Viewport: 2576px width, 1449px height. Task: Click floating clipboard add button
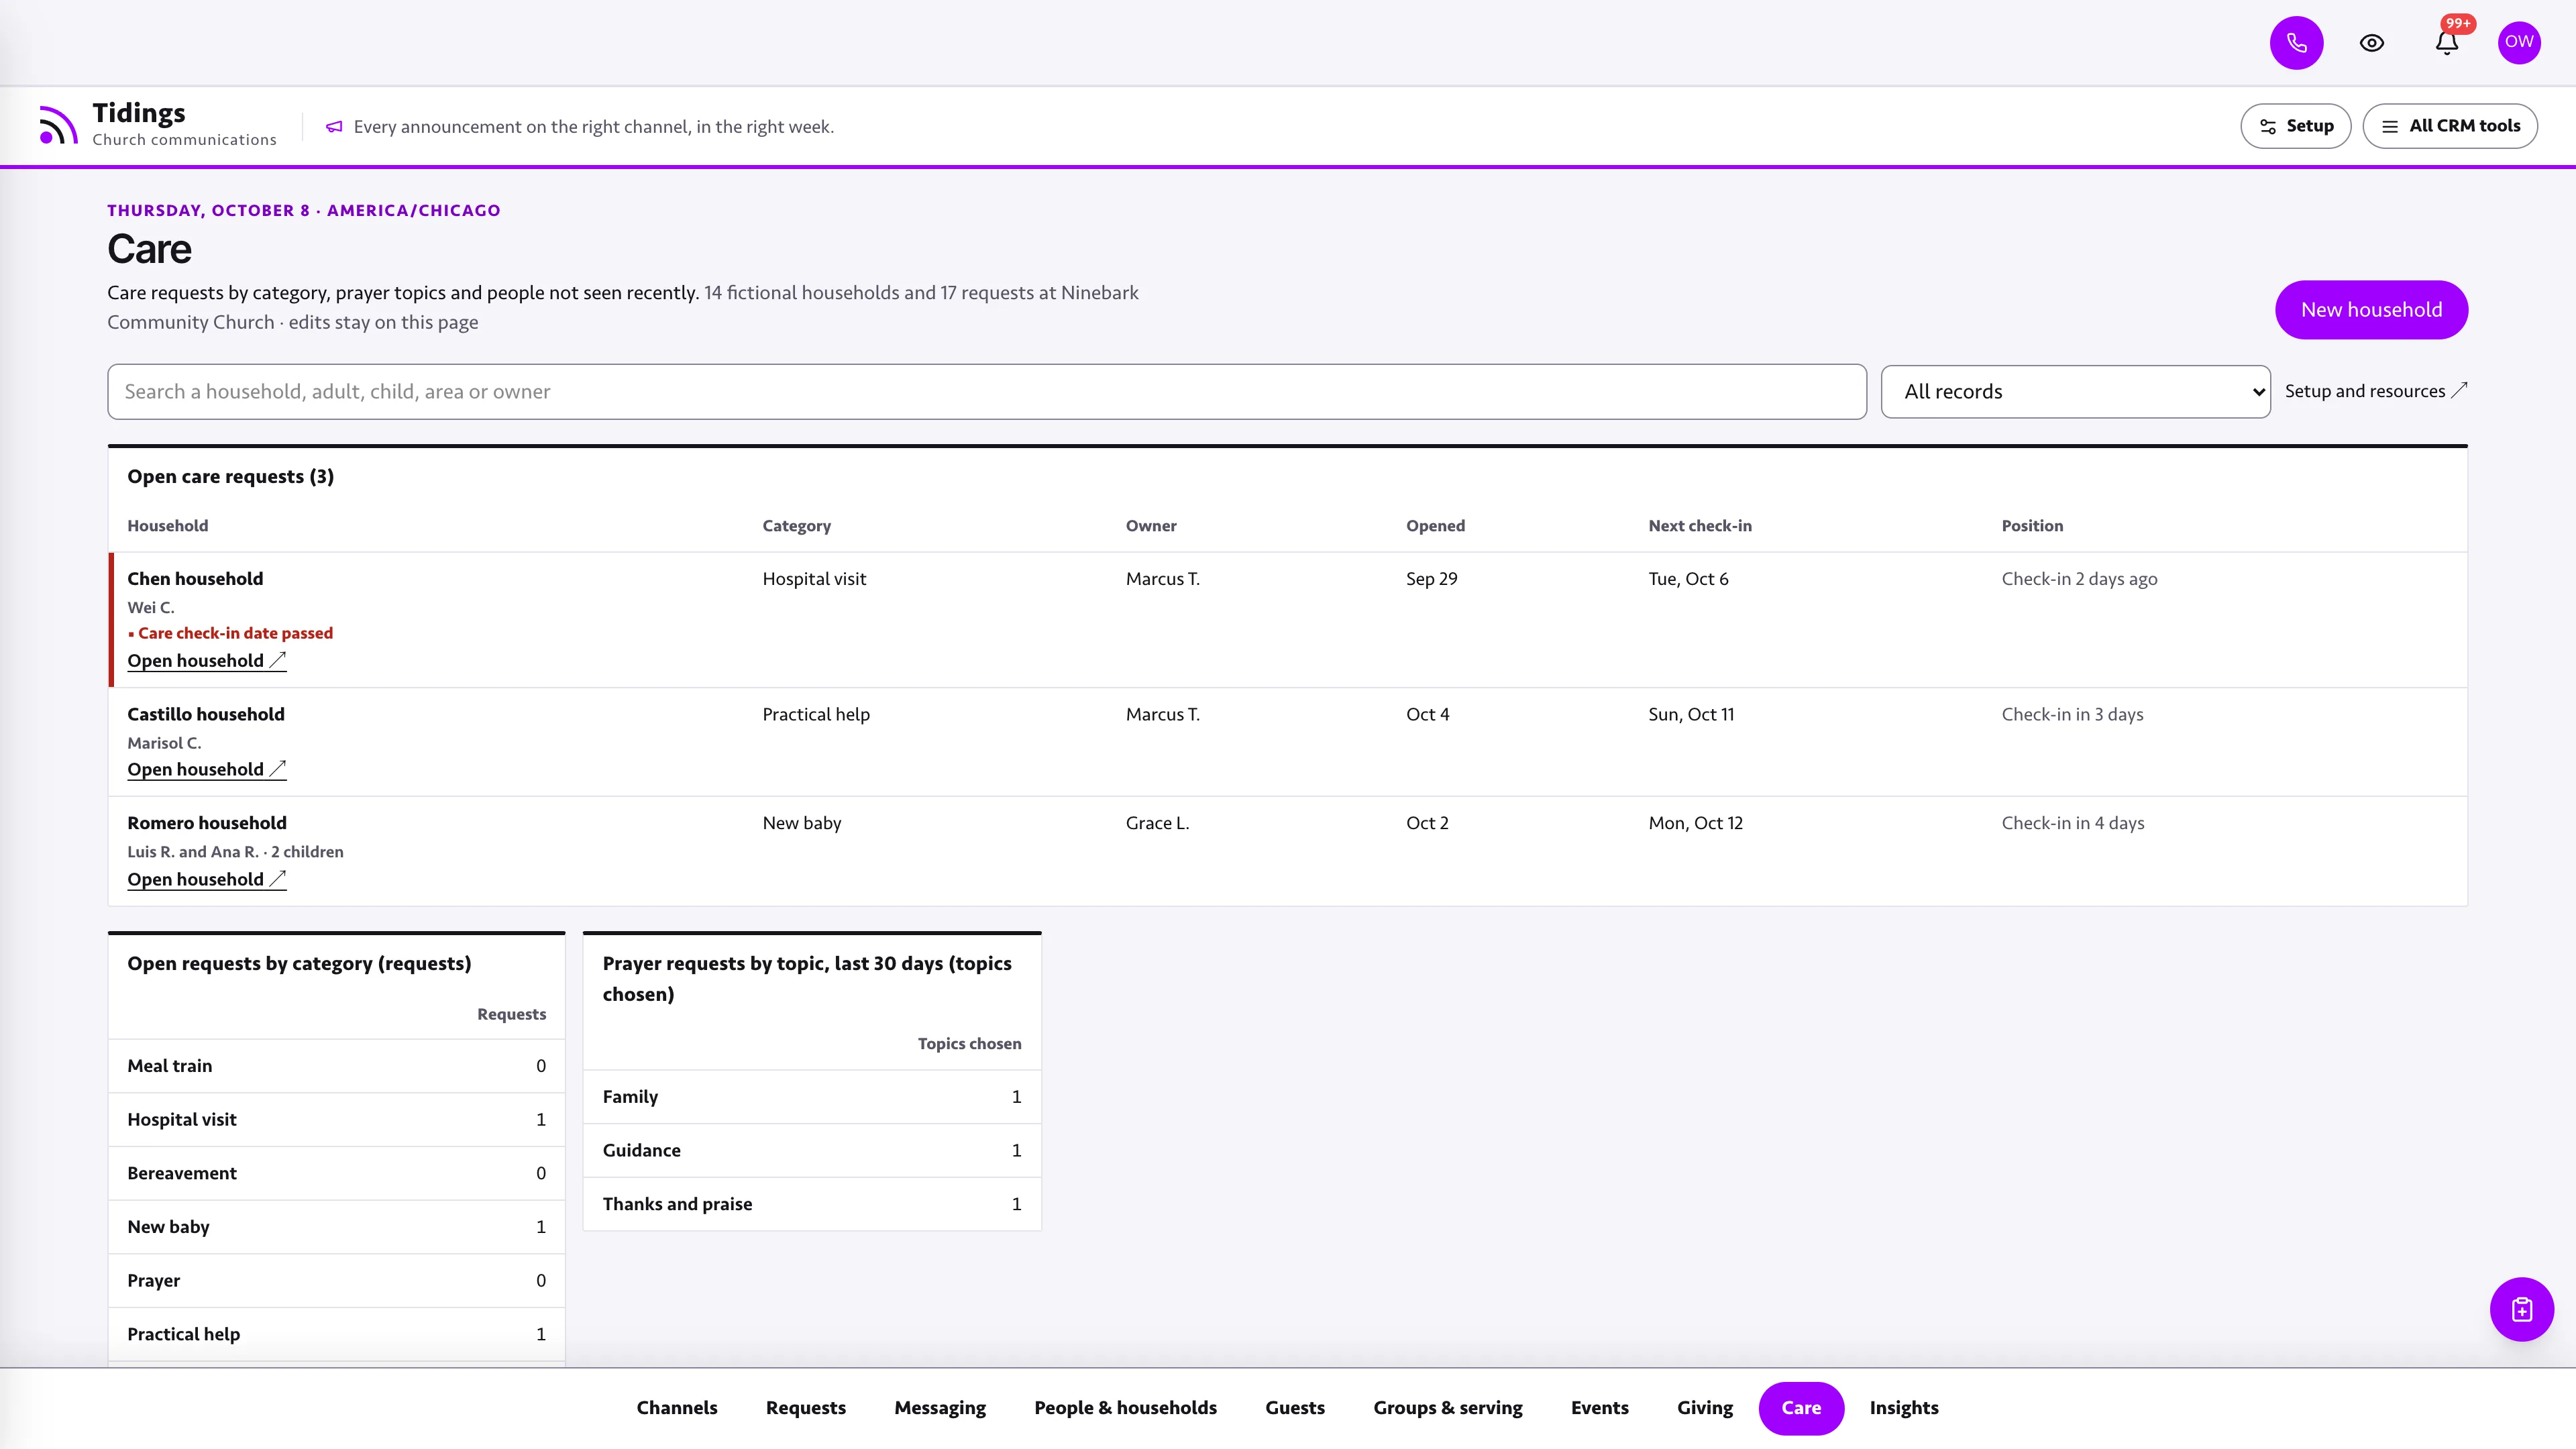[2521, 1309]
